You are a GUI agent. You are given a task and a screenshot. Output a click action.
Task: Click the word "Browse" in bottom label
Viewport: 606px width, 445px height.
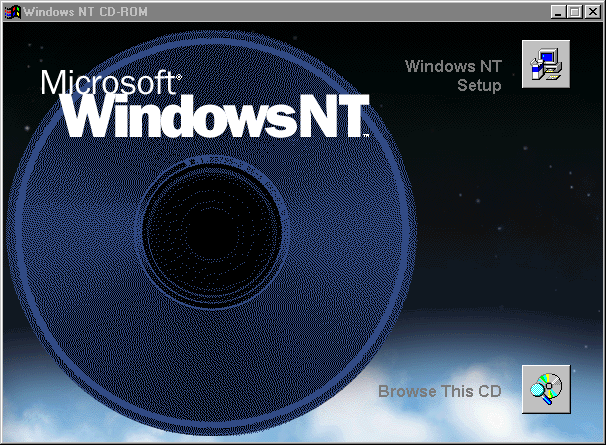click(x=404, y=391)
